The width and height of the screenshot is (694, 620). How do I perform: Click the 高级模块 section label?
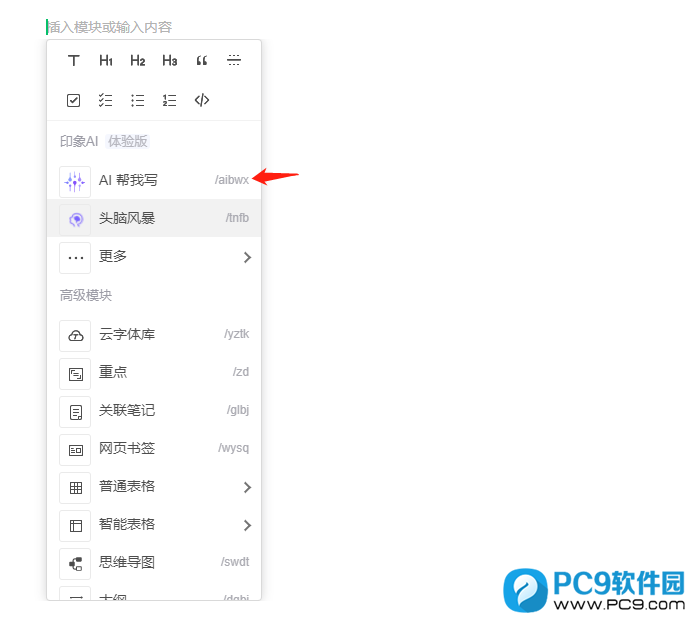point(86,296)
